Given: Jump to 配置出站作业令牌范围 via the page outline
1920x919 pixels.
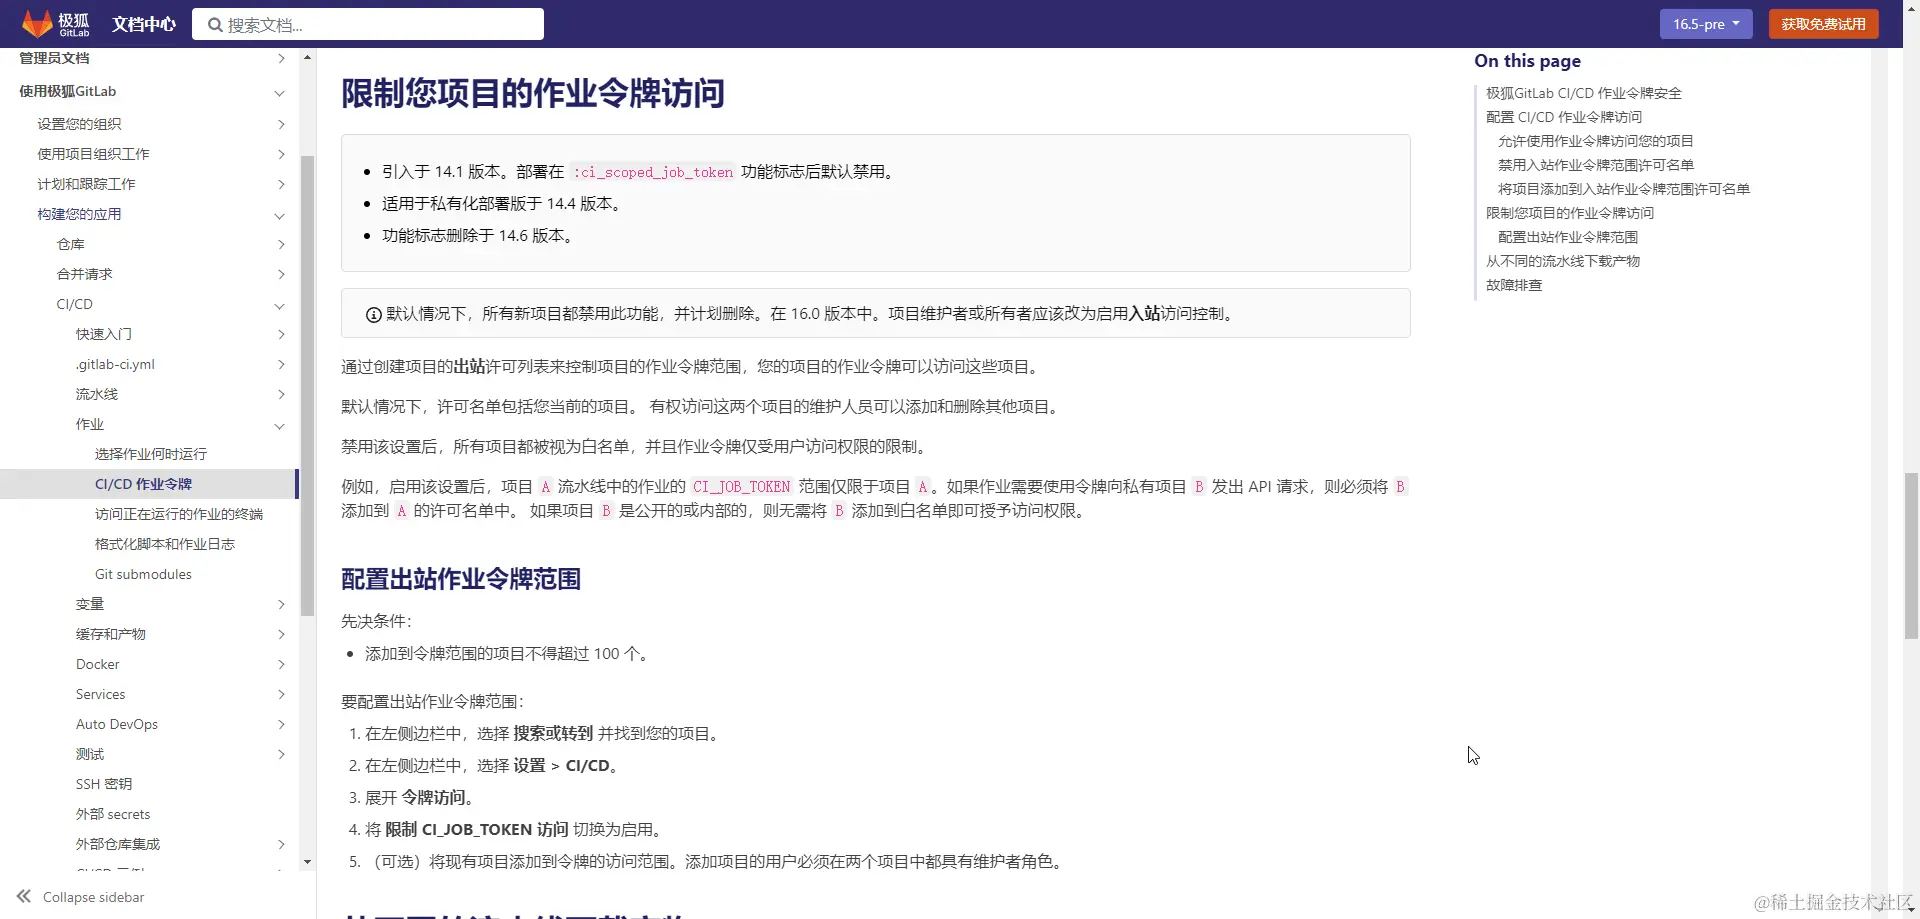Looking at the screenshot, I should click(1568, 237).
